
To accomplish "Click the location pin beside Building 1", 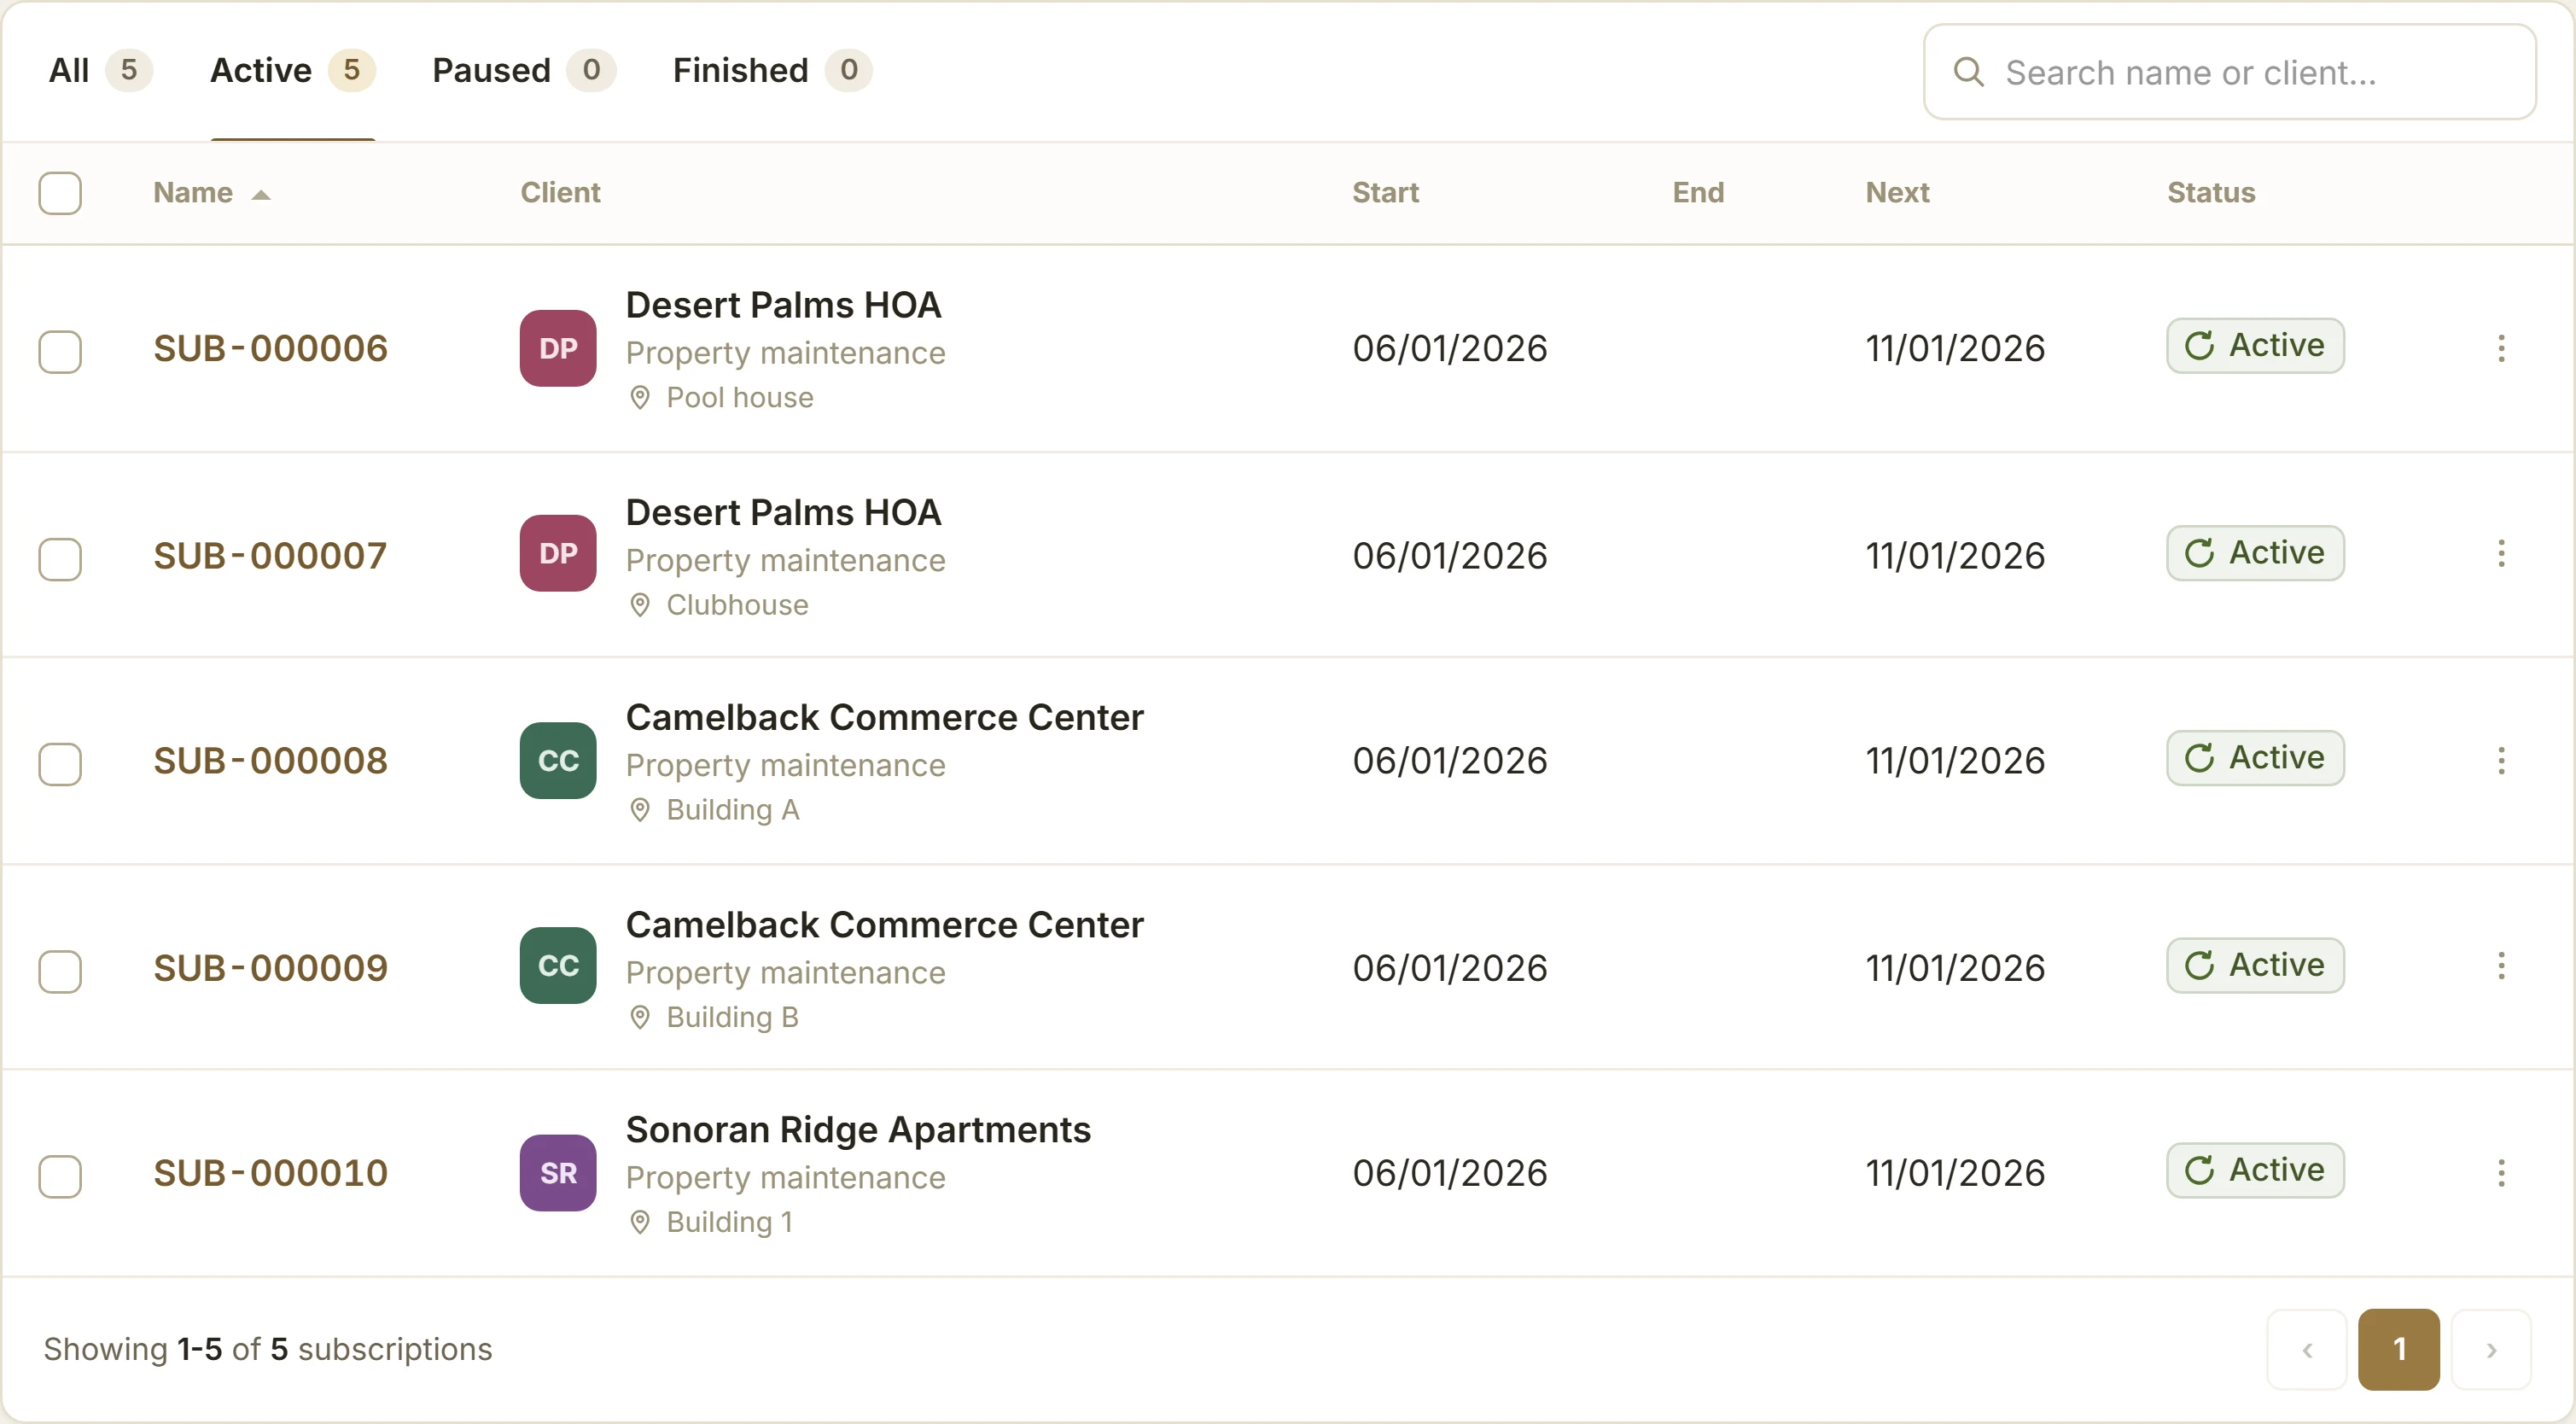I will point(640,1222).
